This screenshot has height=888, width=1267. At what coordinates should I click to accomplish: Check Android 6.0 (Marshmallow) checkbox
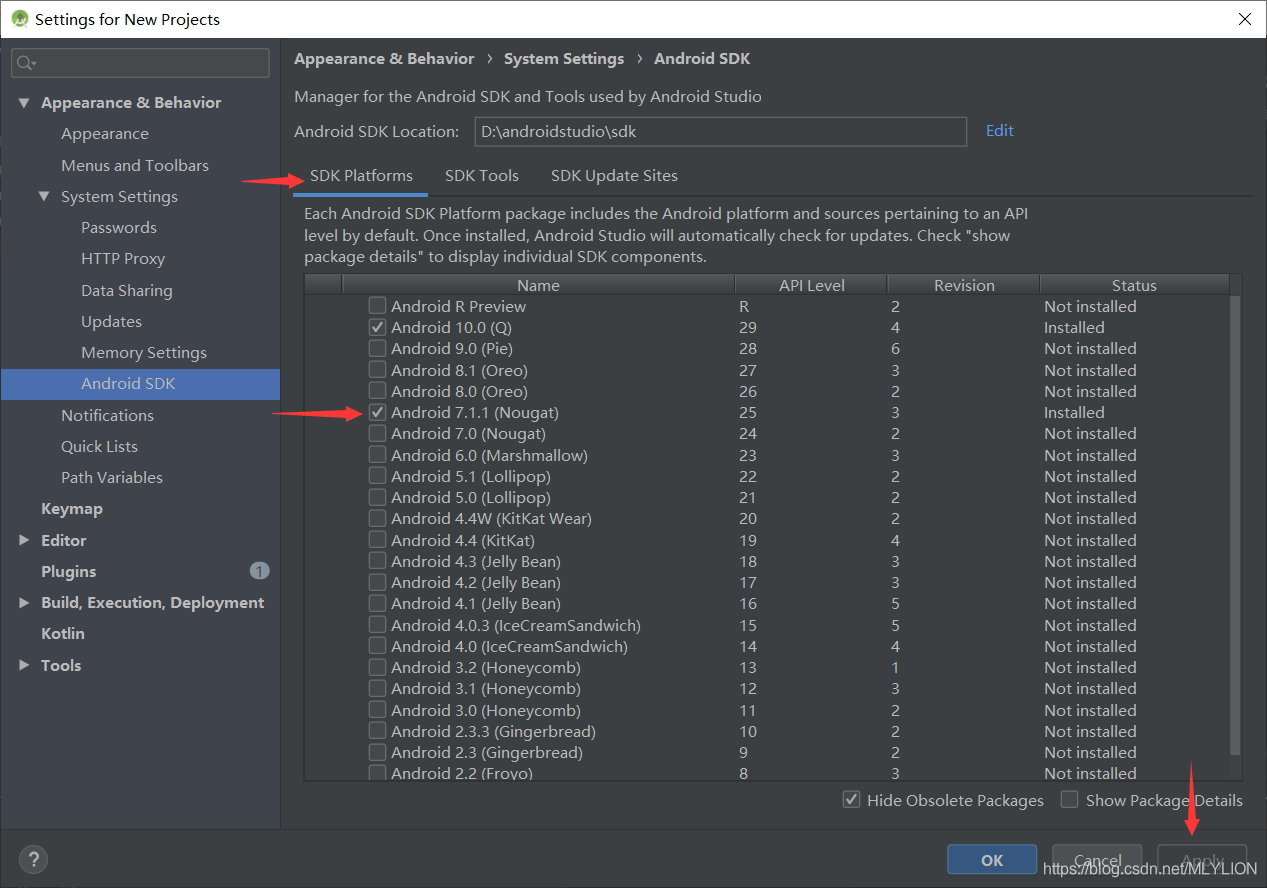click(377, 455)
